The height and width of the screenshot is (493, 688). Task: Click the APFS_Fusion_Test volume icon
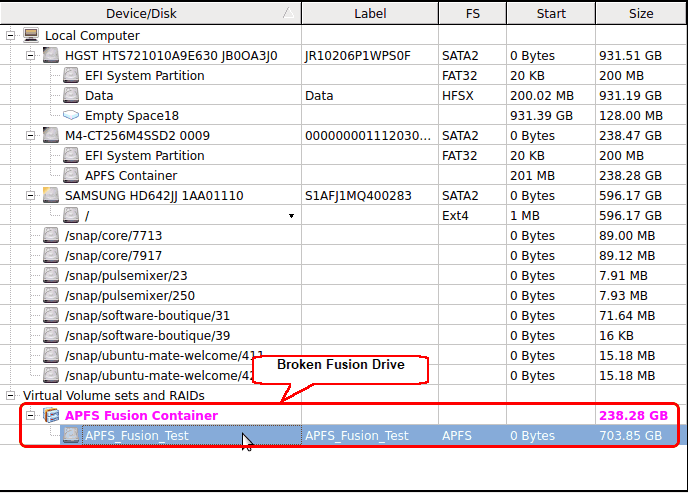(71, 435)
